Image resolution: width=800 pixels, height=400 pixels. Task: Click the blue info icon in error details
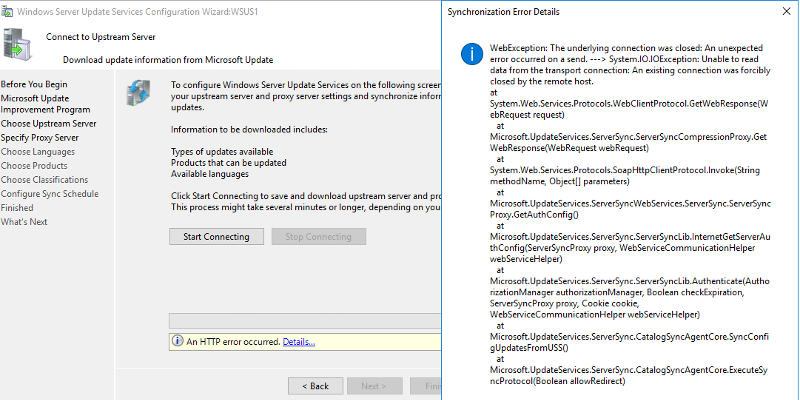point(471,54)
